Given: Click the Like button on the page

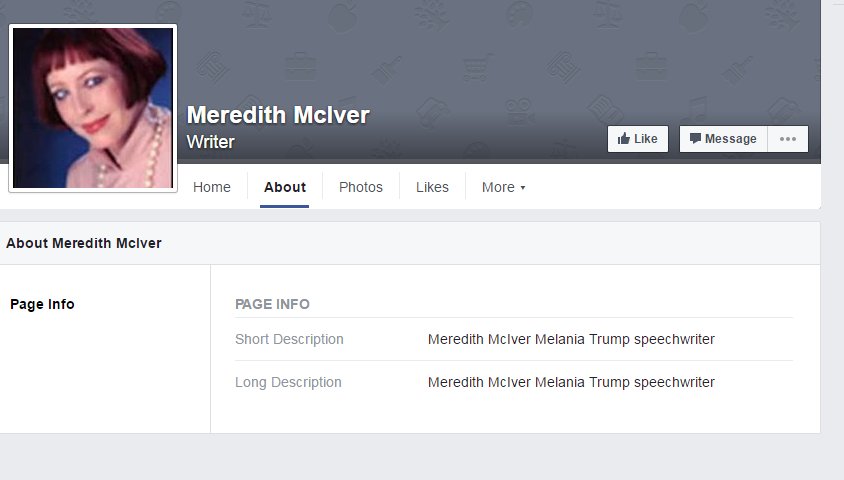Looking at the screenshot, I should 638,139.
